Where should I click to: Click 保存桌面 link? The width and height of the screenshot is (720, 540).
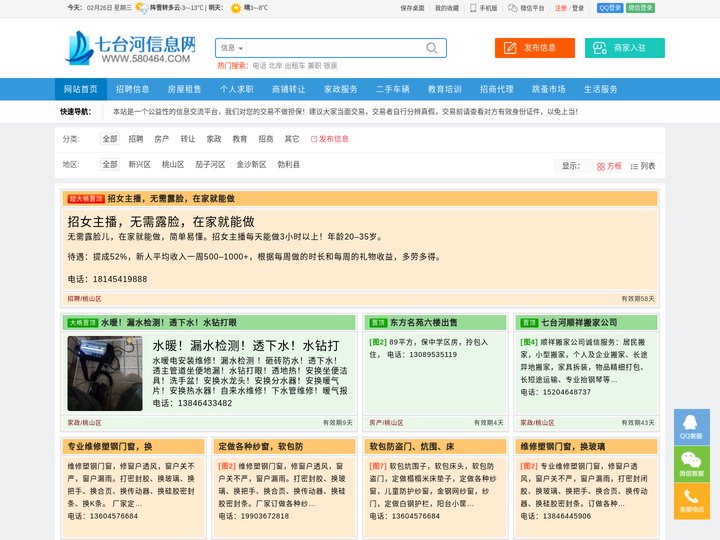[412, 8]
